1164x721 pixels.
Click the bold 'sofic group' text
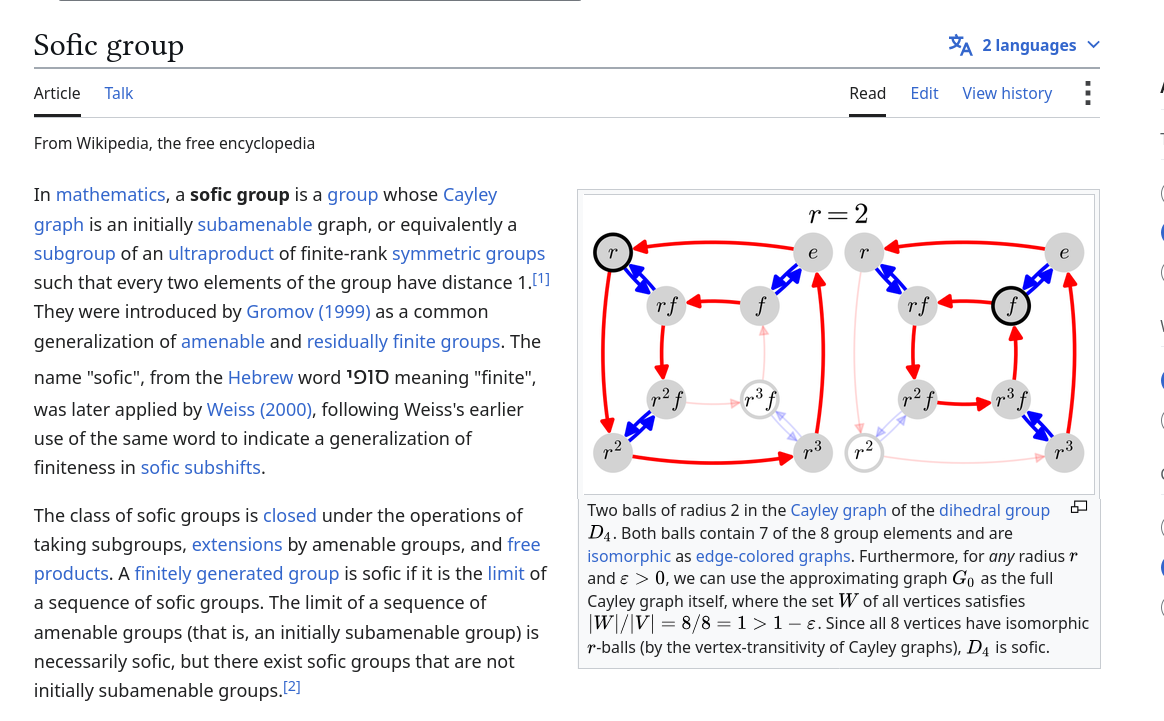(240, 195)
